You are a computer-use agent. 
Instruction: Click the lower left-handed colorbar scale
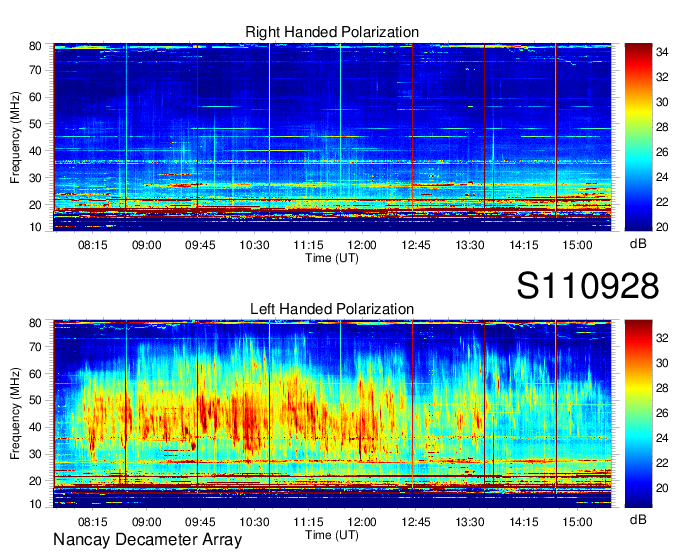click(639, 414)
